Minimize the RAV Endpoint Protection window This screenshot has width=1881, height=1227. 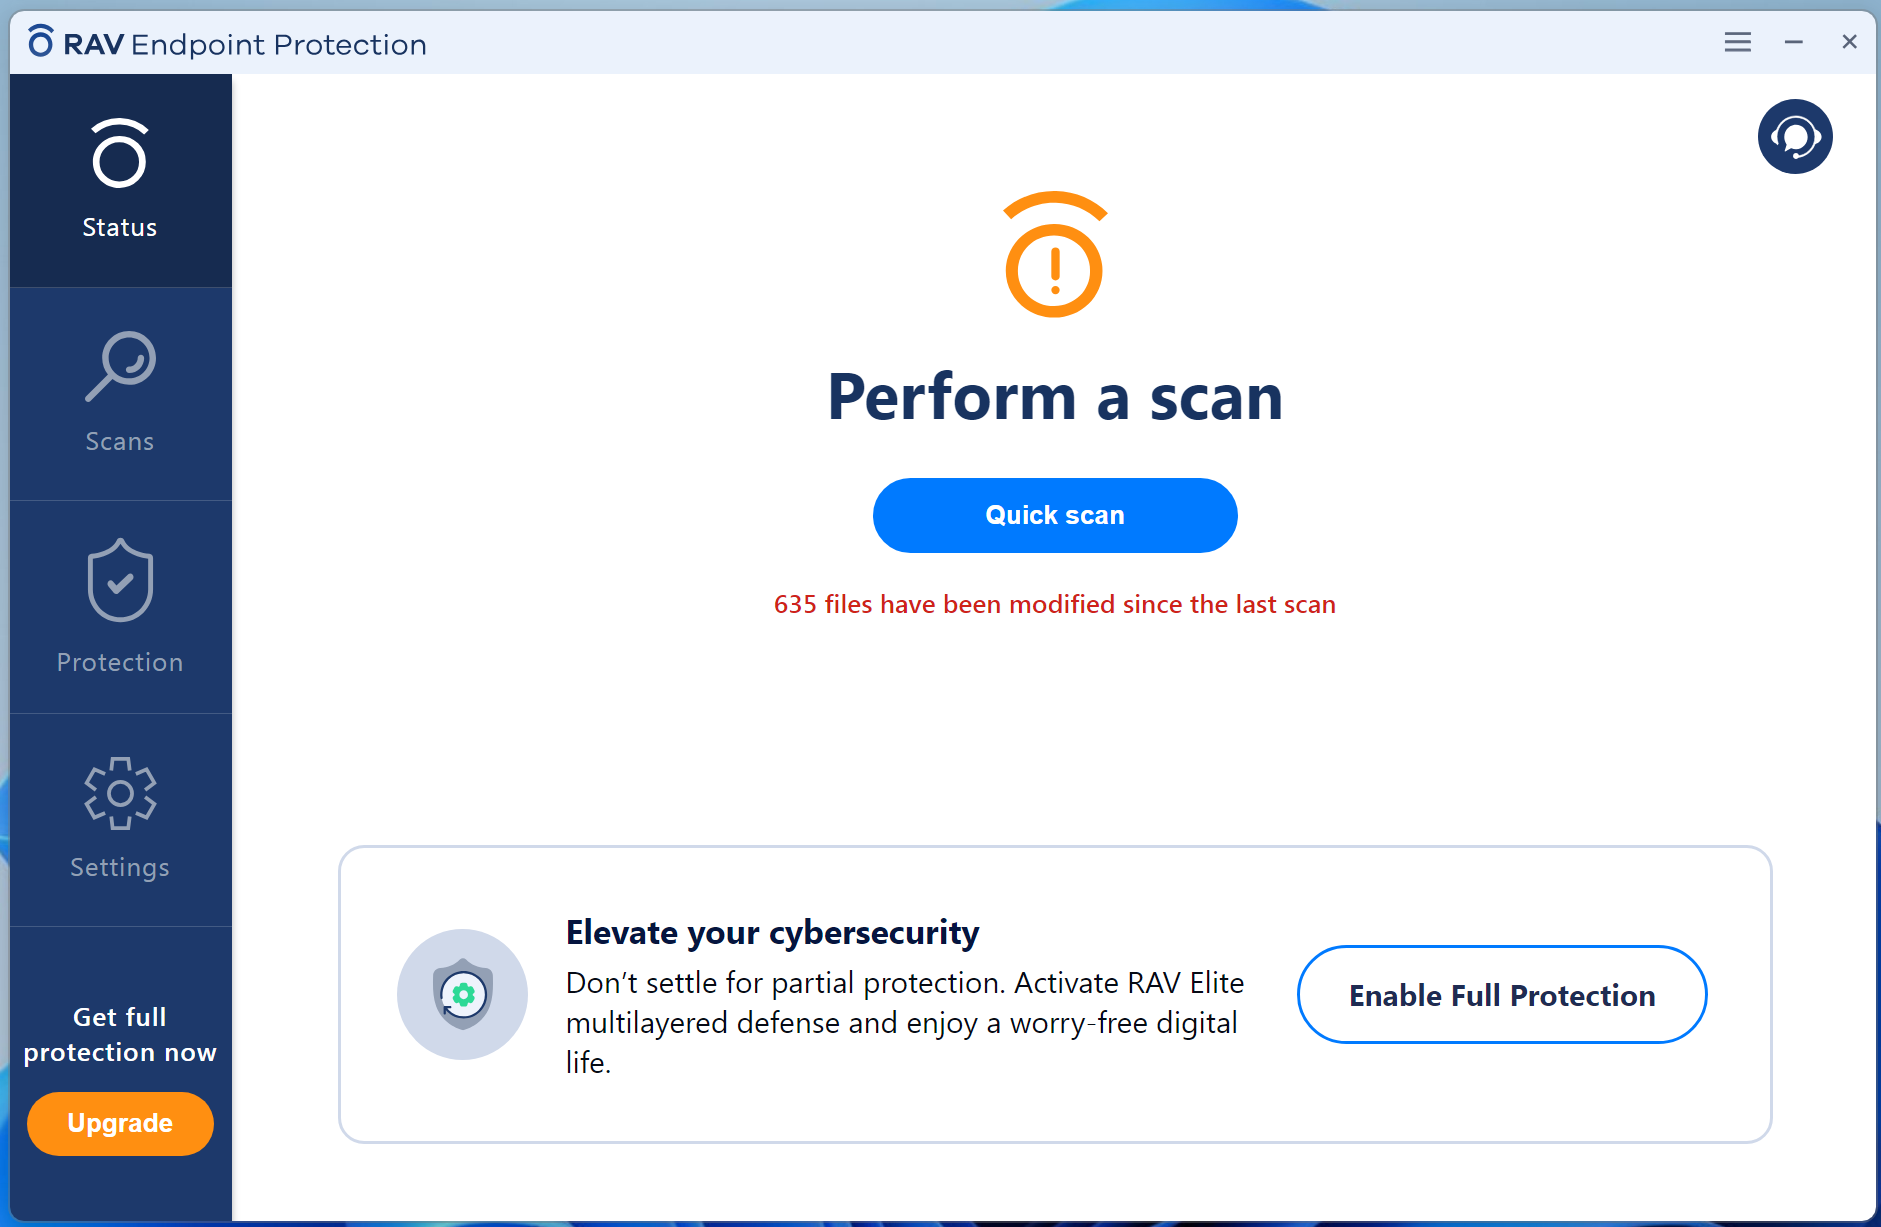pos(1793,42)
